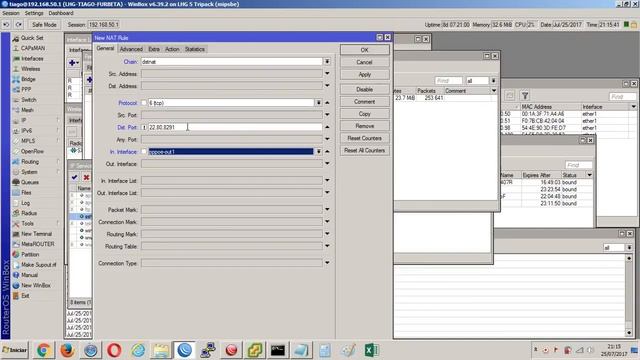
Task: Open the Session menu
Action: (11, 13)
